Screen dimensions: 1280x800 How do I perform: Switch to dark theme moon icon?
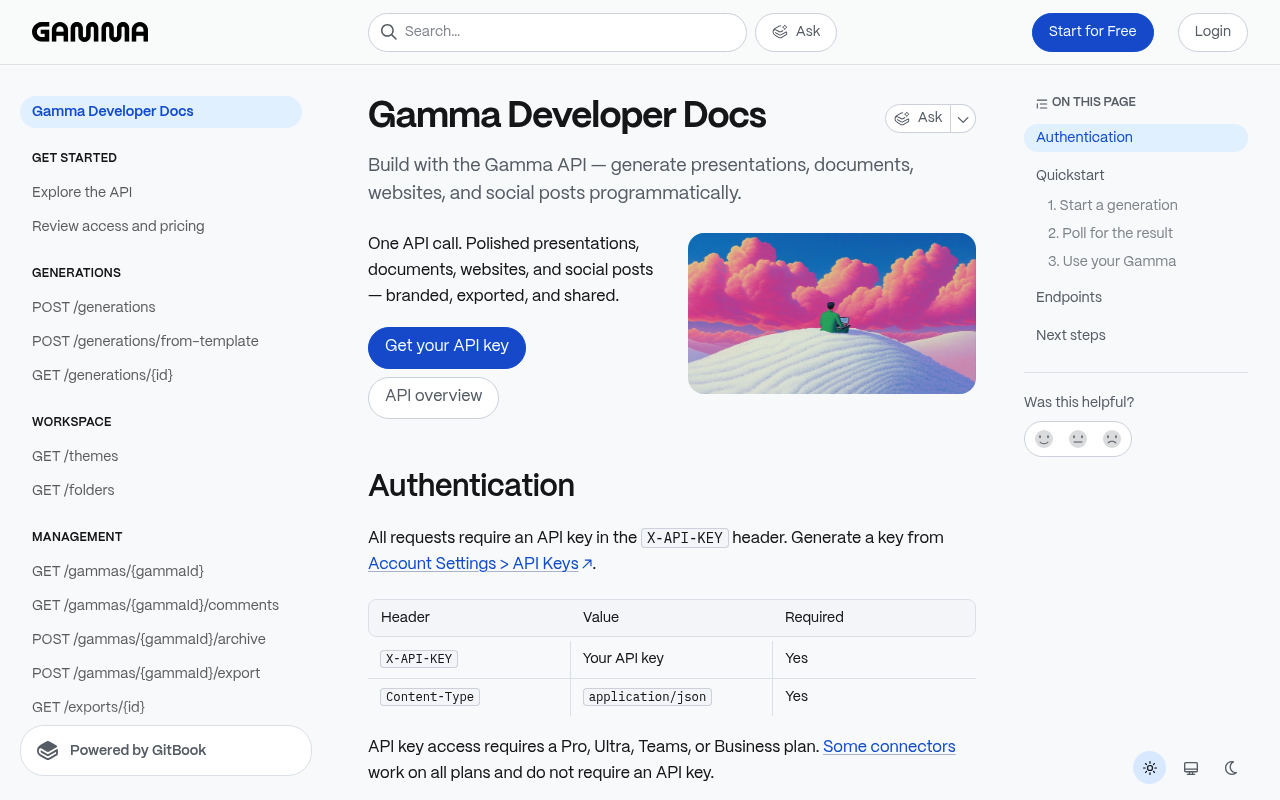[1232, 768]
